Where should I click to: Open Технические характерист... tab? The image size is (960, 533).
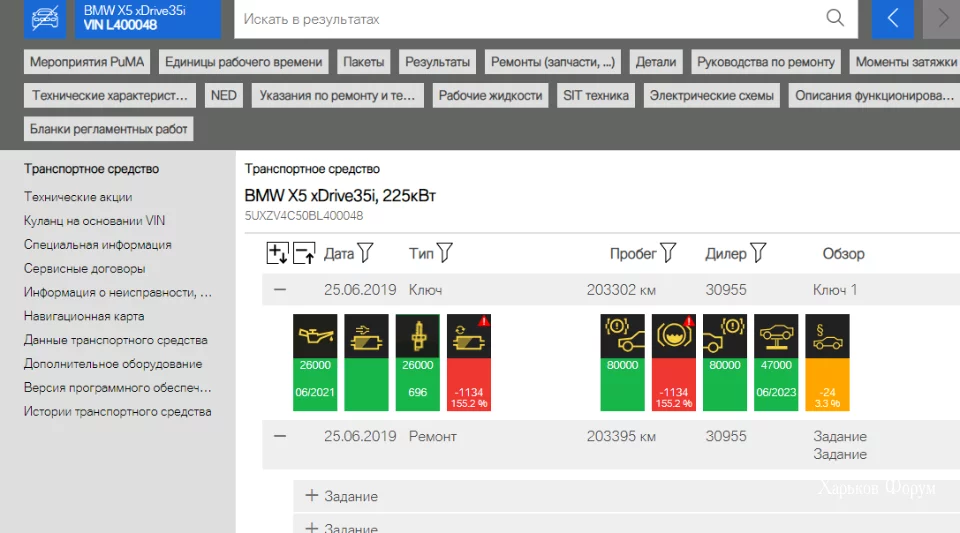110,95
